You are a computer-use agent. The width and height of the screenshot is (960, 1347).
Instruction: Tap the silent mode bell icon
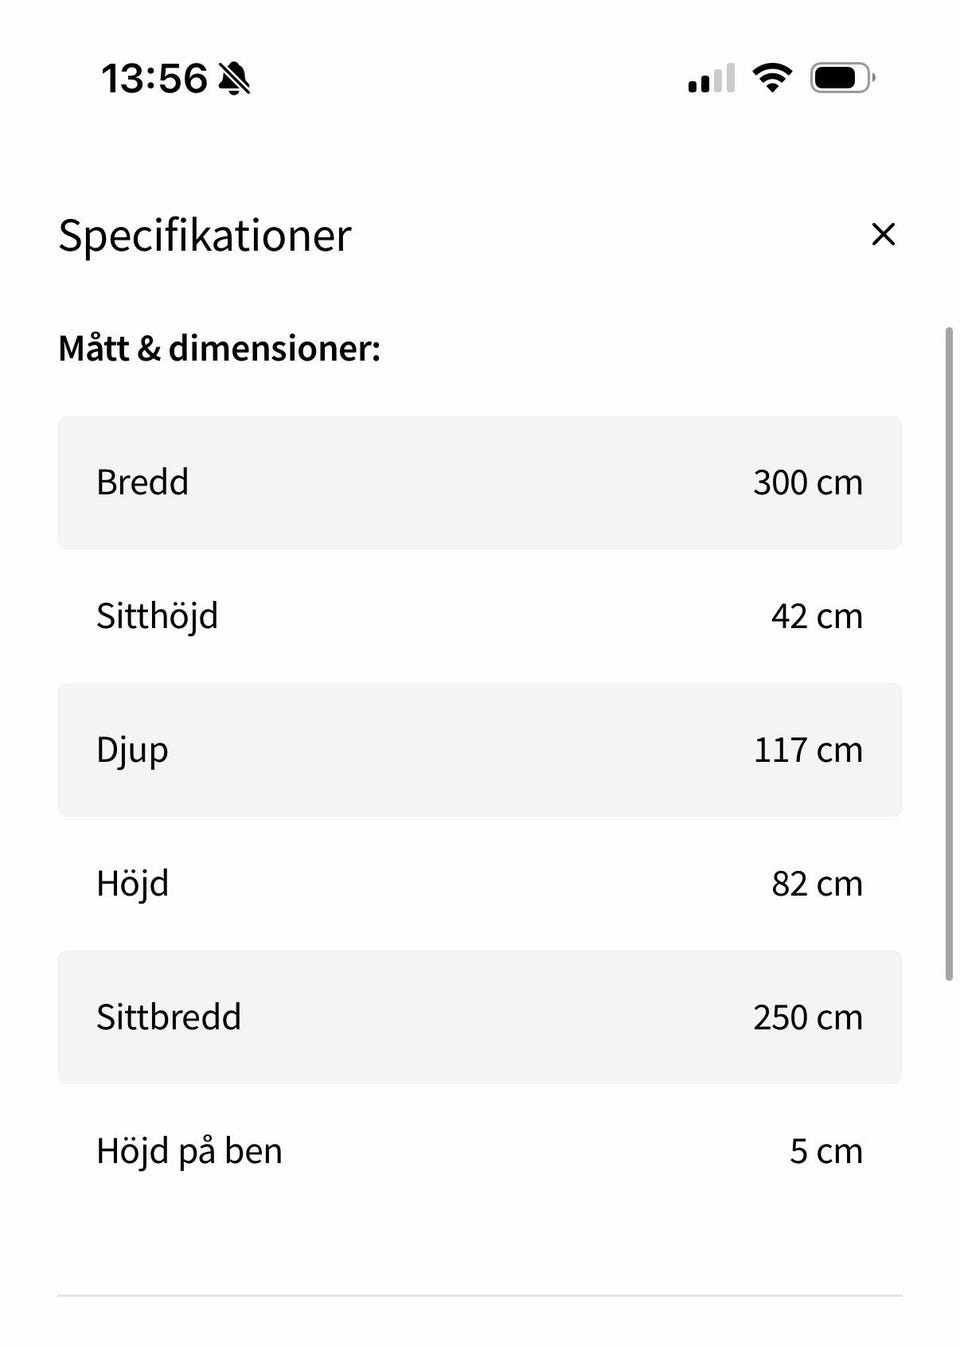coord(234,78)
